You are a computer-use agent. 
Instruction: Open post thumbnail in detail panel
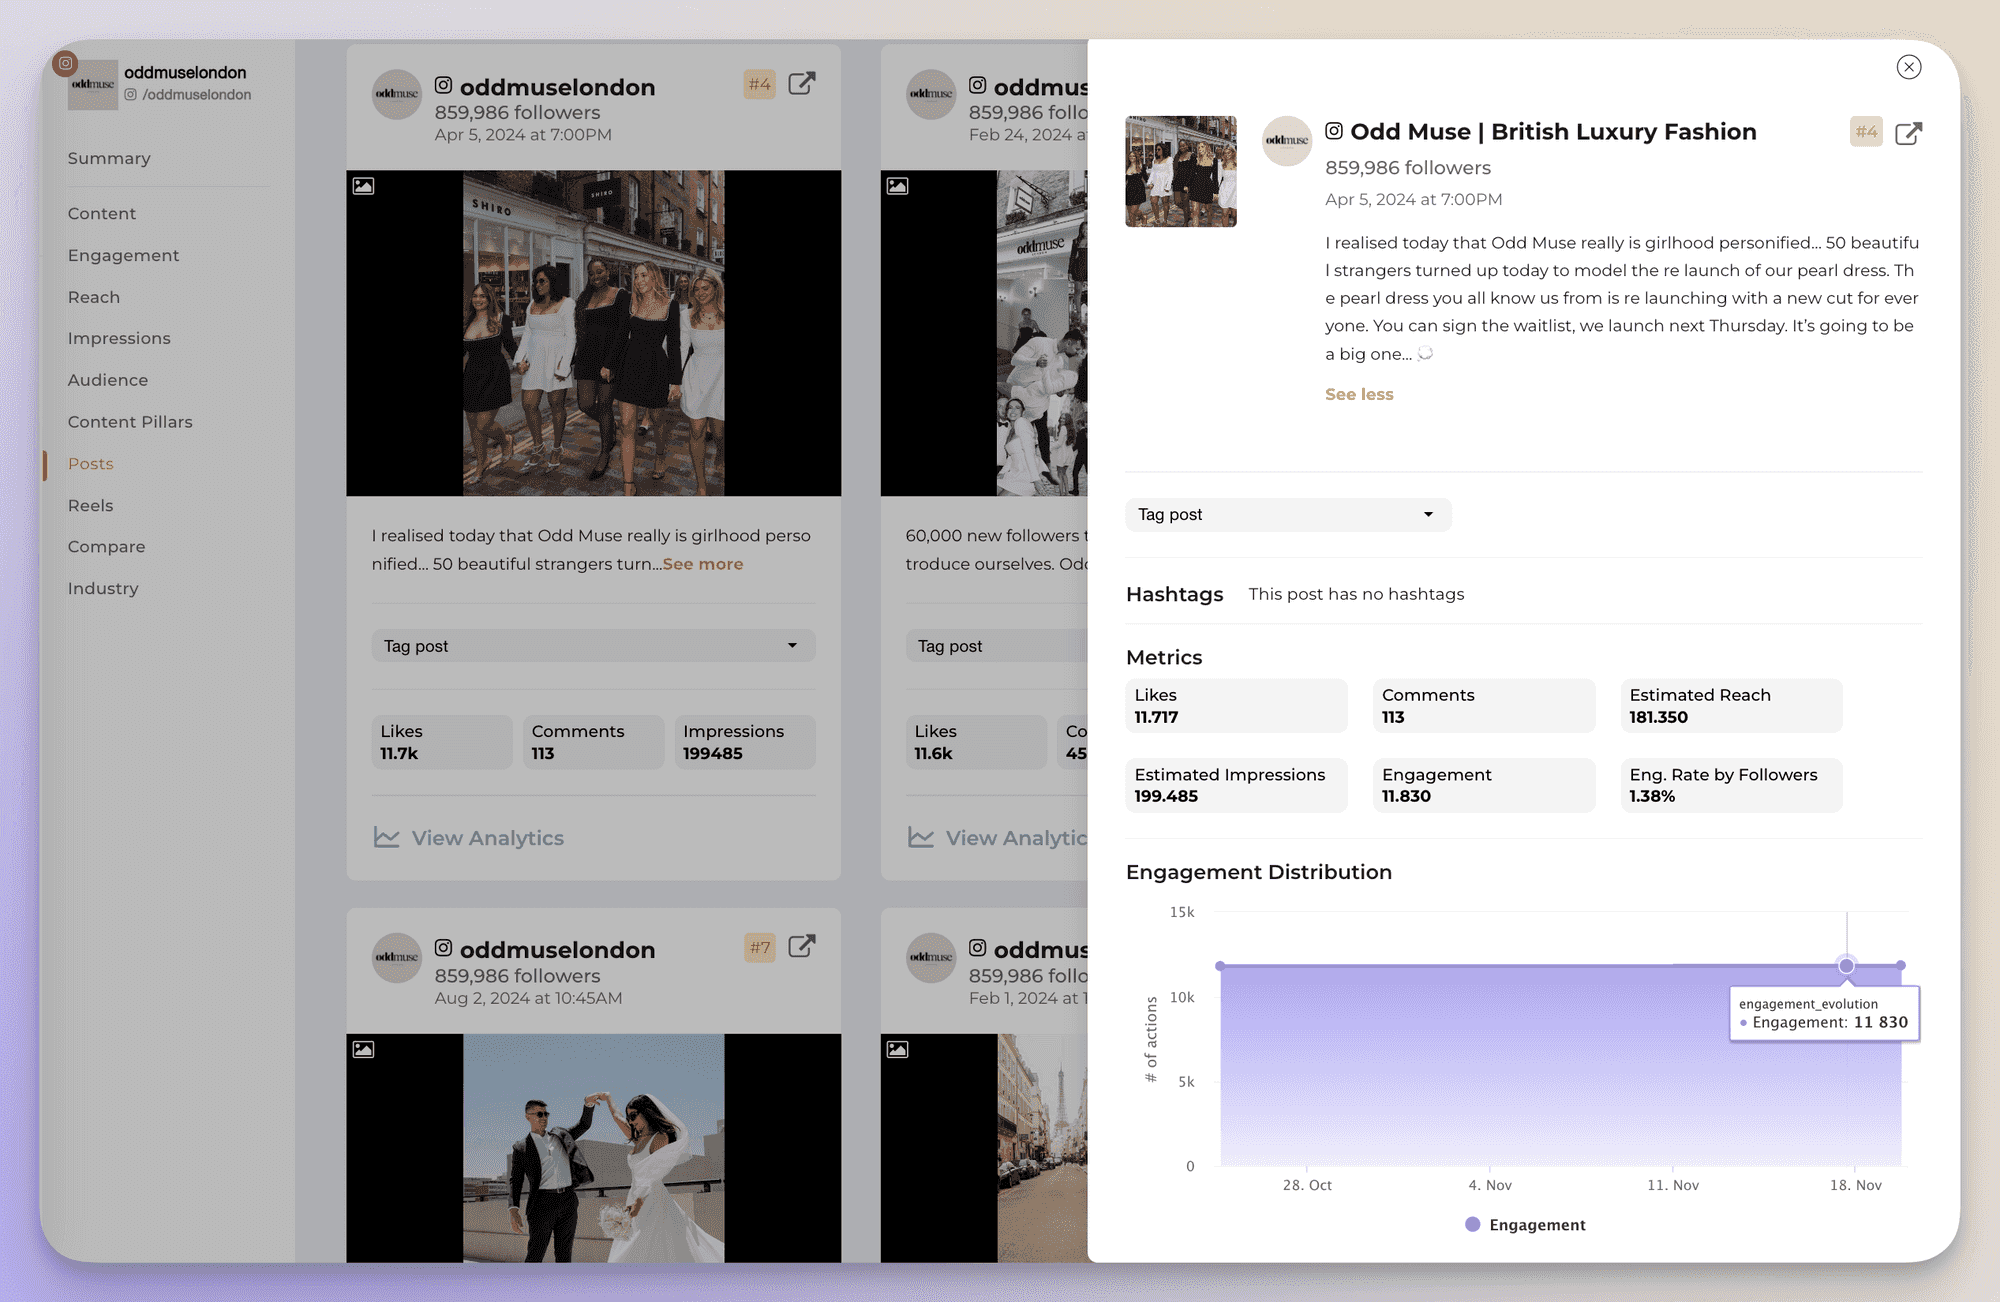(1180, 171)
